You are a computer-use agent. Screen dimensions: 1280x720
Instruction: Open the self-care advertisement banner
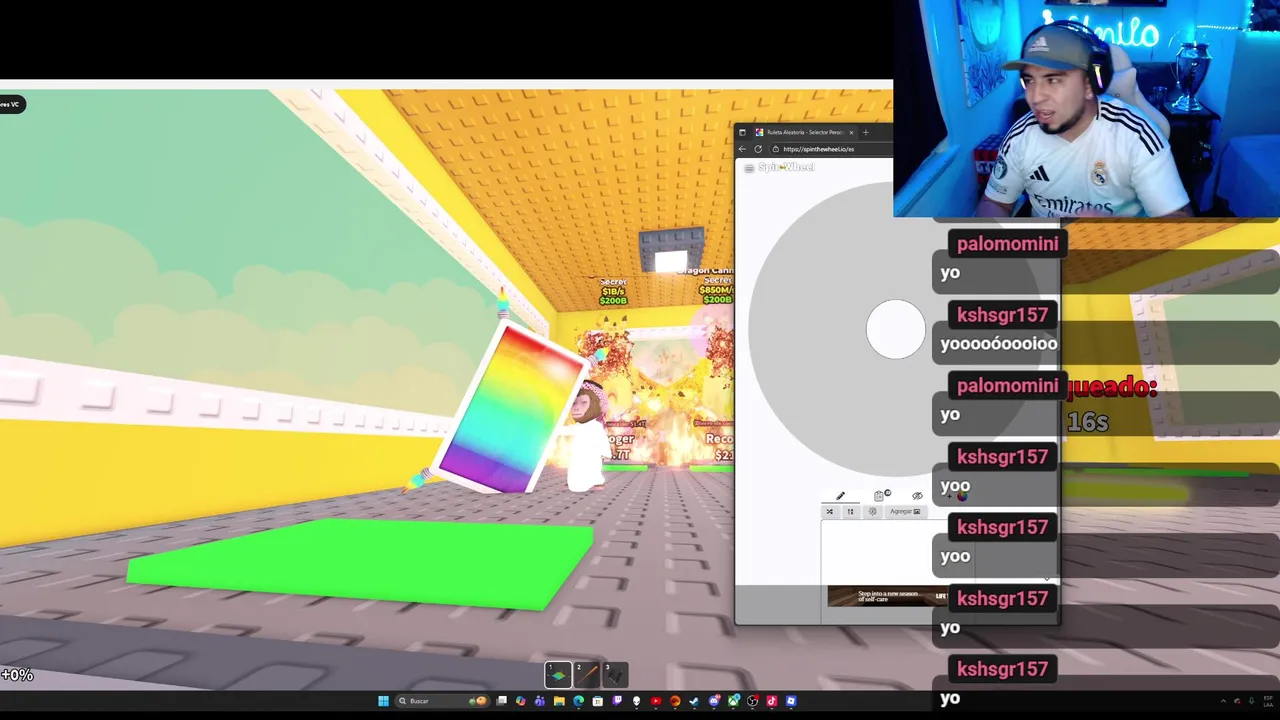[888, 596]
